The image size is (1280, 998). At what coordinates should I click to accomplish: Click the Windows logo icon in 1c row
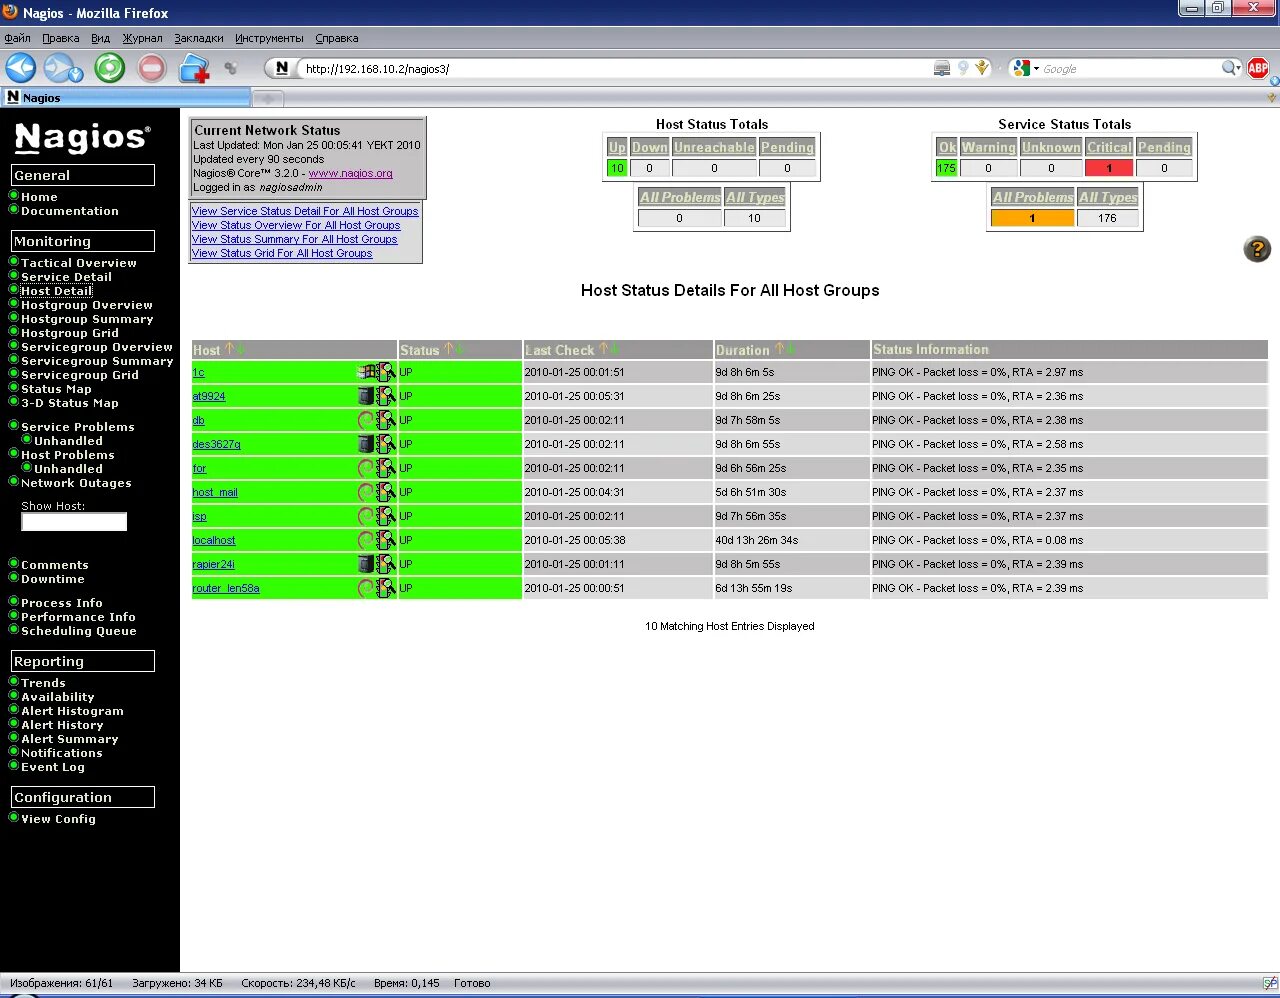(x=367, y=372)
